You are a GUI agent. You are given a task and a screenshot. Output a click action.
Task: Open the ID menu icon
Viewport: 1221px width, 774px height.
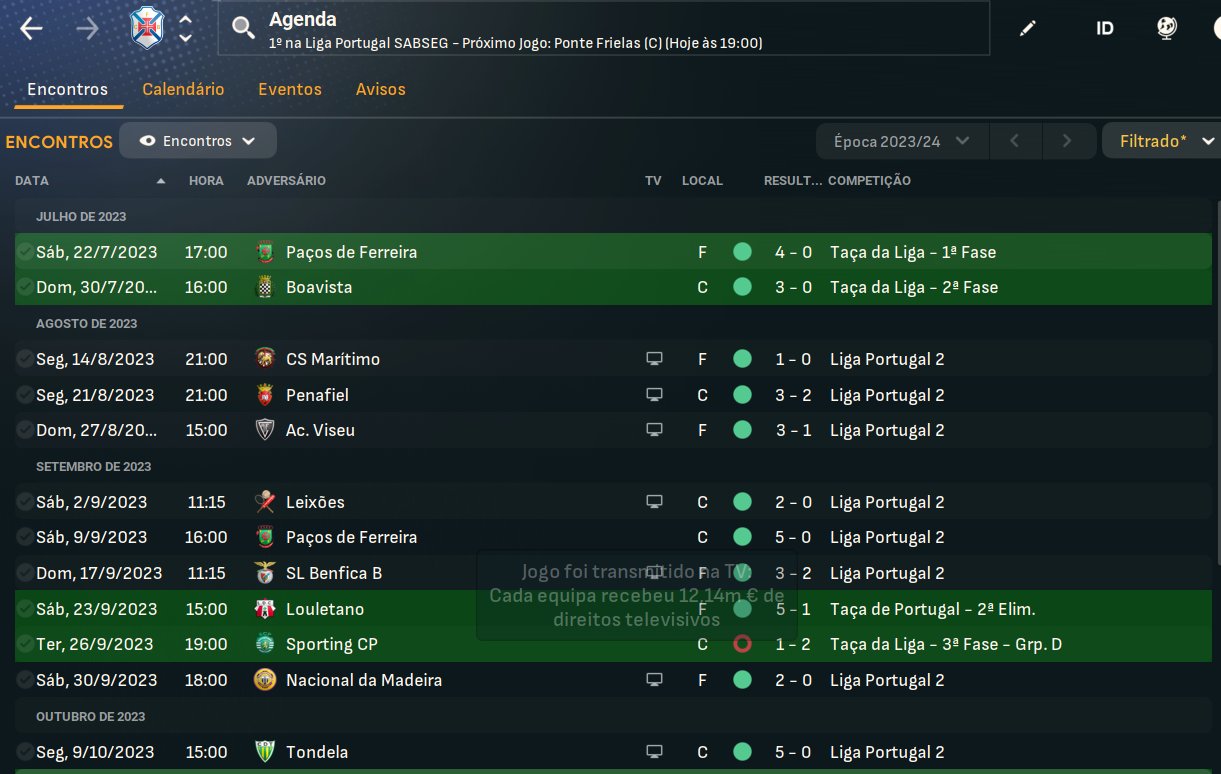tap(1104, 29)
